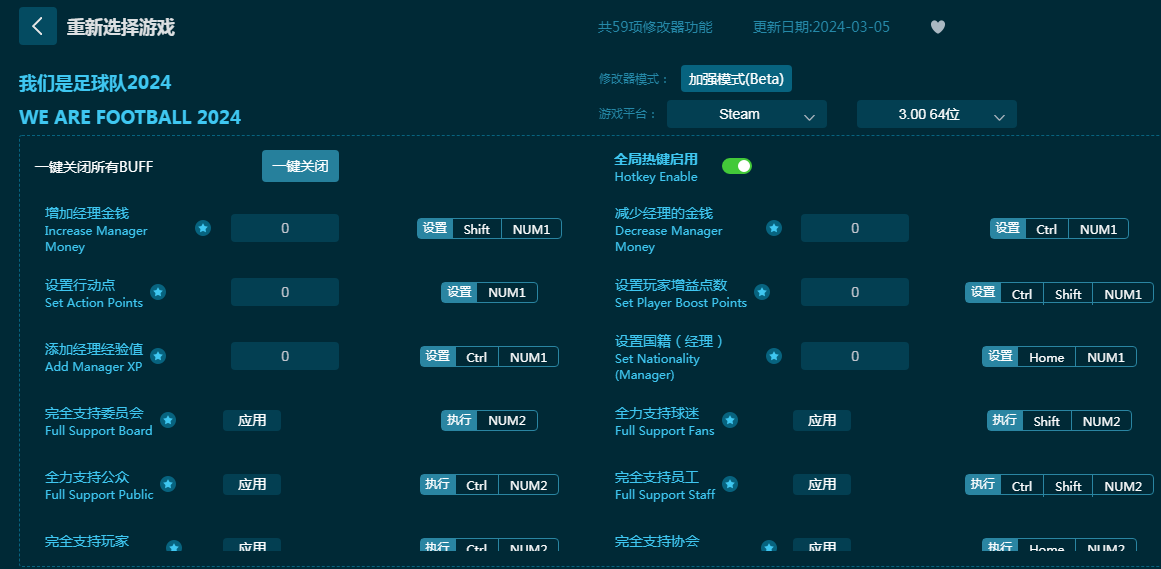The width and height of the screenshot is (1161, 569).
Task: Click the heart favorite icon
Action: (x=937, y=27)
